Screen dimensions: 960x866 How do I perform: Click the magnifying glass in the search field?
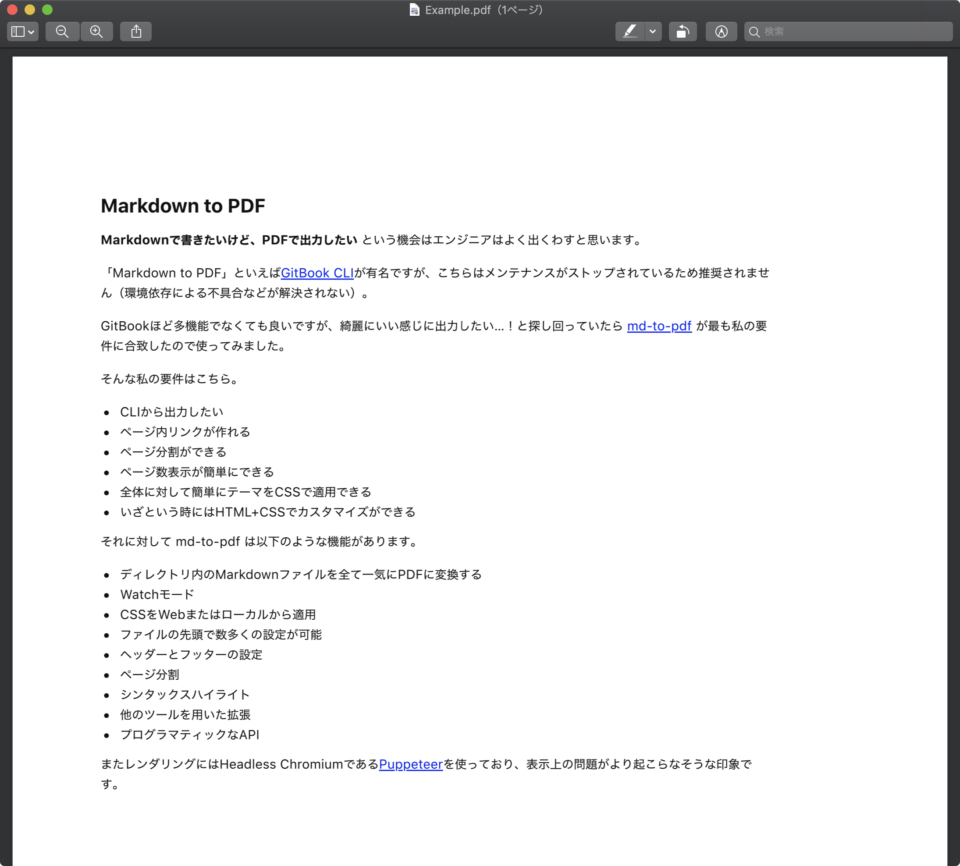pyautogui.click(x=754, y=31)
